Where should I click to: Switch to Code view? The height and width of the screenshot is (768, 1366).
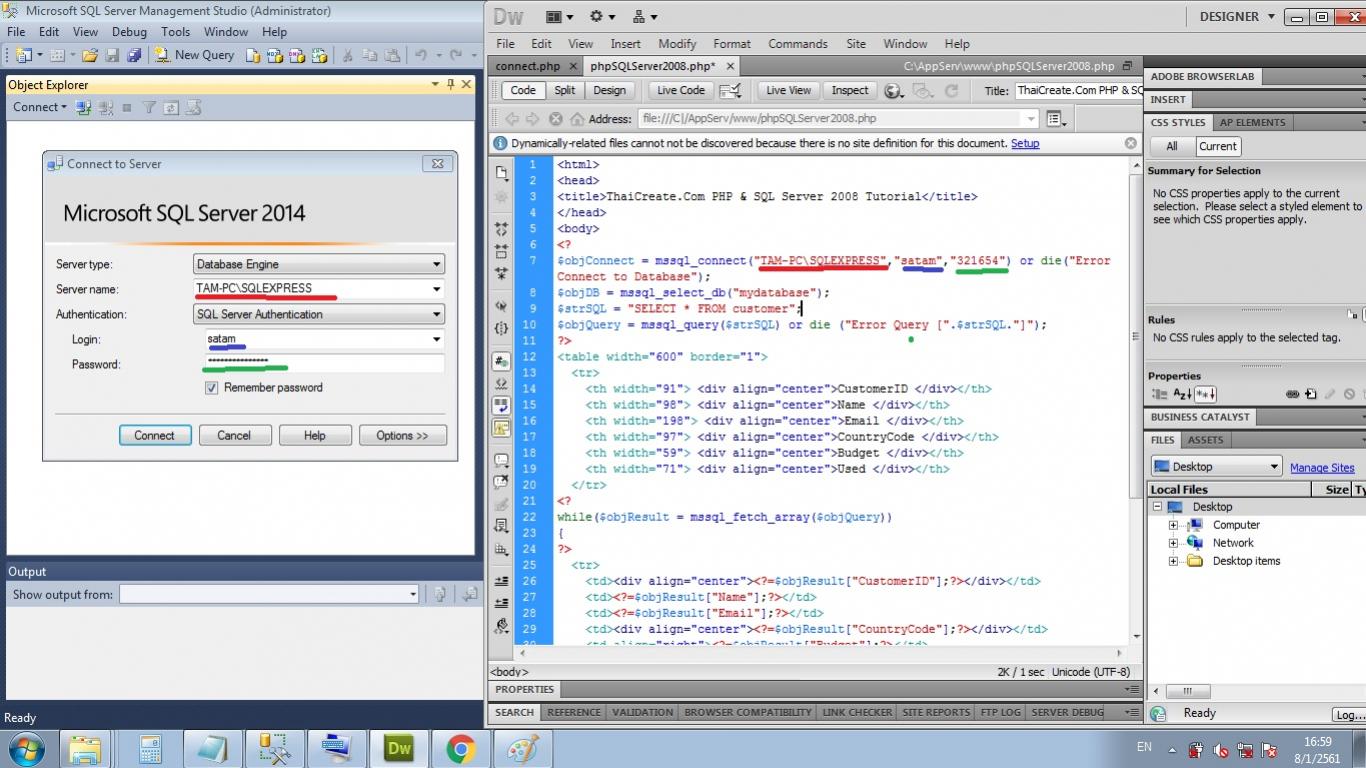coord(523,90)
